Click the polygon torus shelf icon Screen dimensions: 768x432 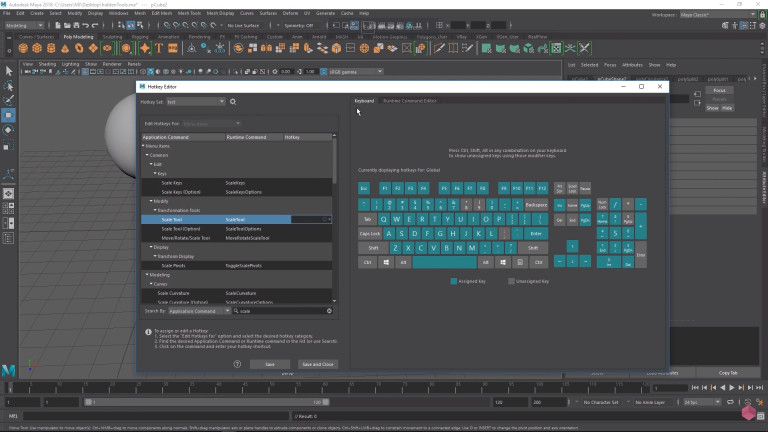[79, 48]
